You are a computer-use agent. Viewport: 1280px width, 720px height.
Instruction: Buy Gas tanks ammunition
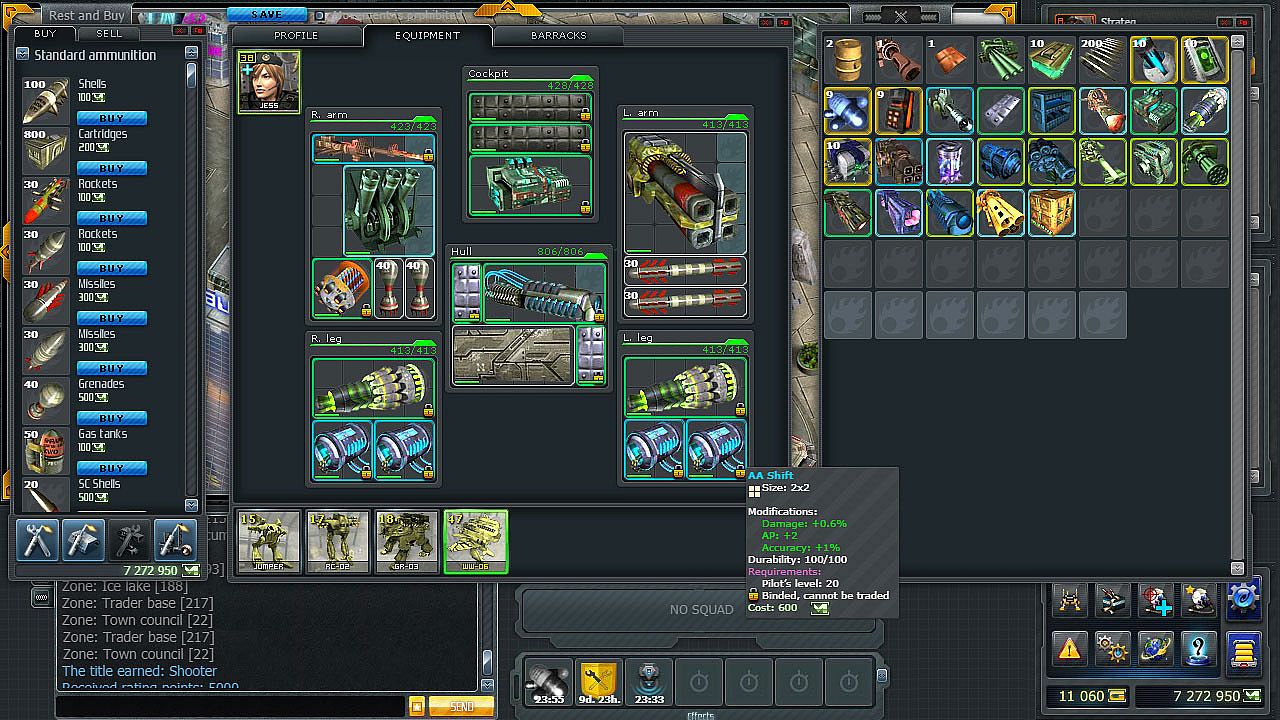point(112,468)
